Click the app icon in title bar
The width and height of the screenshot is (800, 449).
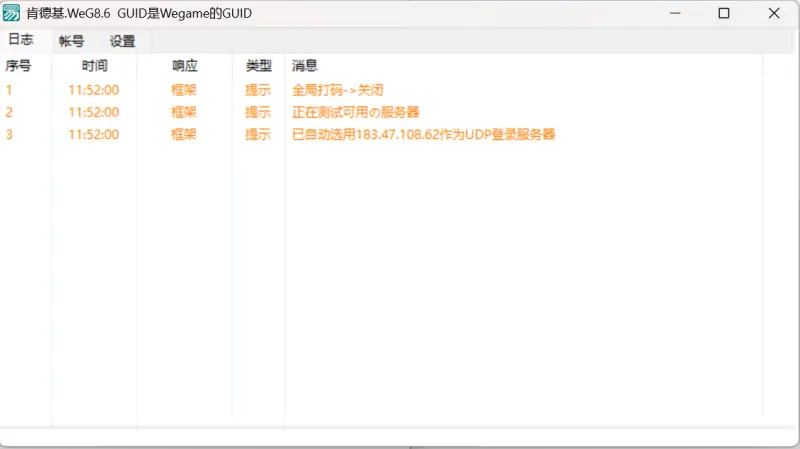[x=12, y=14]
